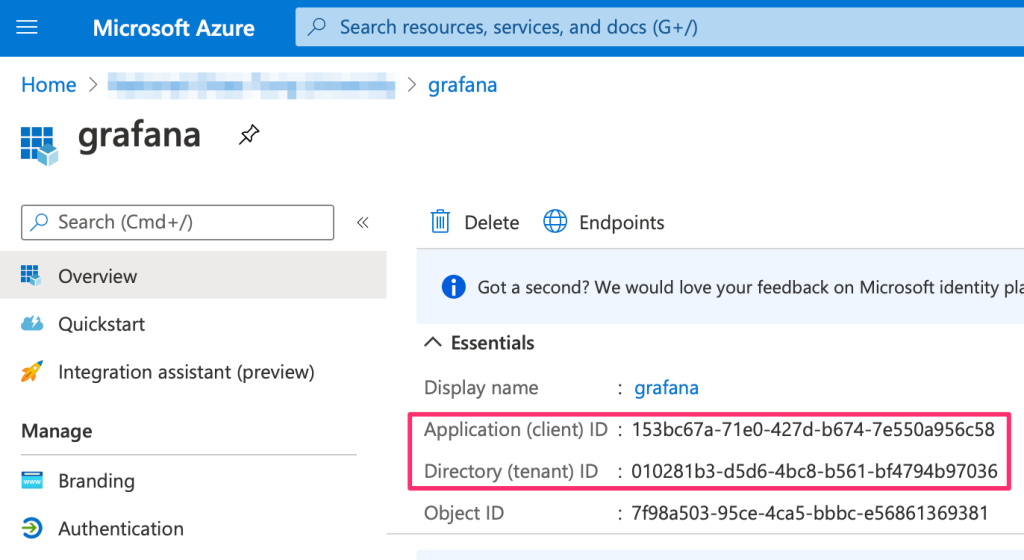The image size is (1024, 560).
Task: Click the grafana app registration icon
Action: click(x=39, y=146)
